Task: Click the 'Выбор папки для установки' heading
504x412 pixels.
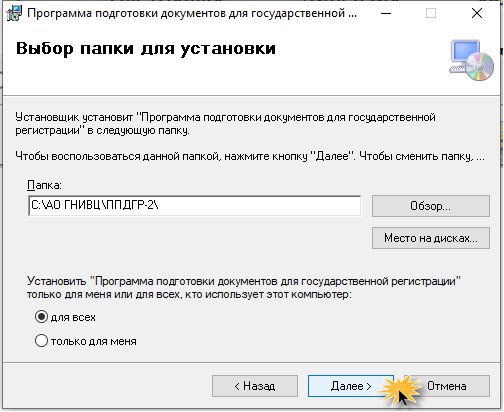Action: tap(146, 49)
